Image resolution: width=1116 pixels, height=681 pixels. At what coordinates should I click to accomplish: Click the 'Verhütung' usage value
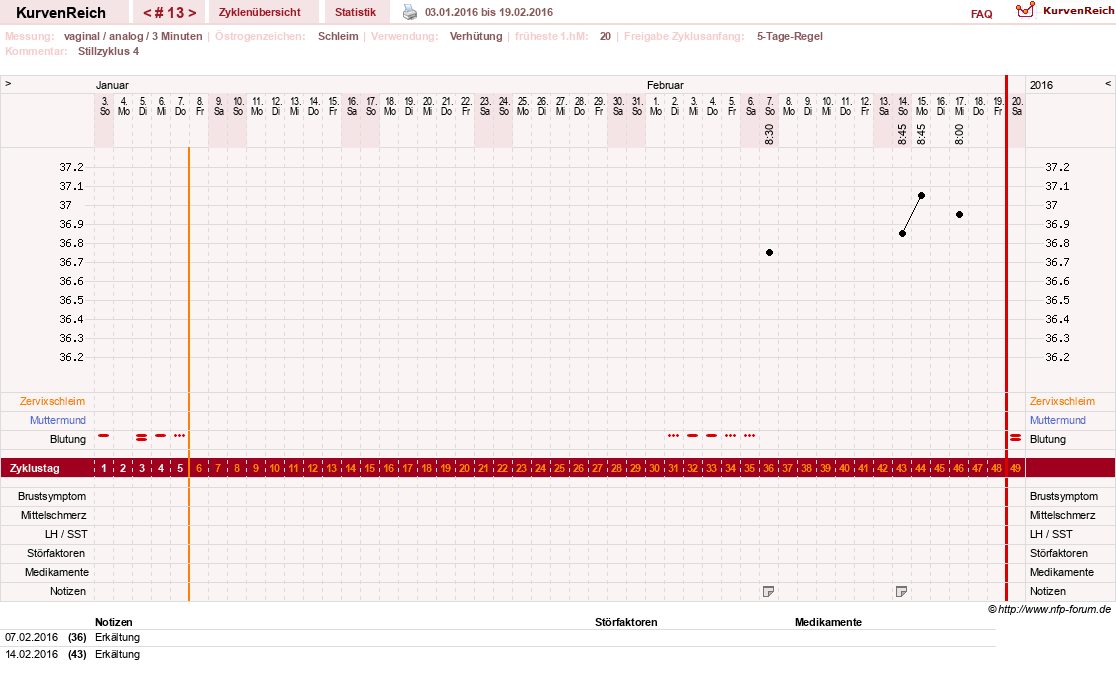tap(476, 36)
